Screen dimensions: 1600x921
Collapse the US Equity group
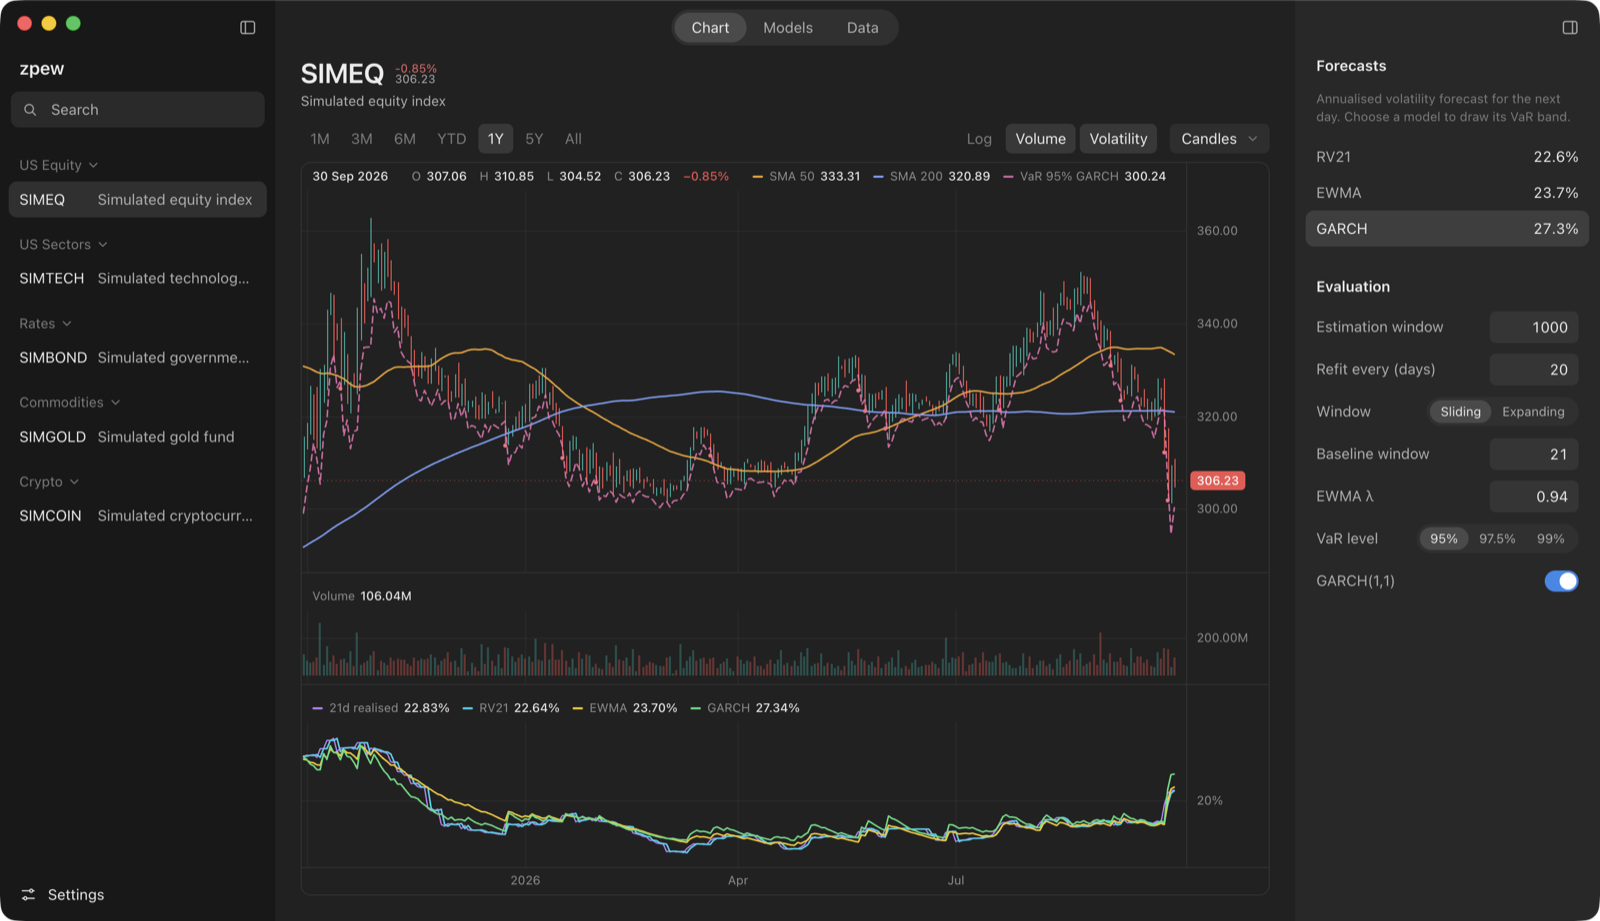click(58, 165)
